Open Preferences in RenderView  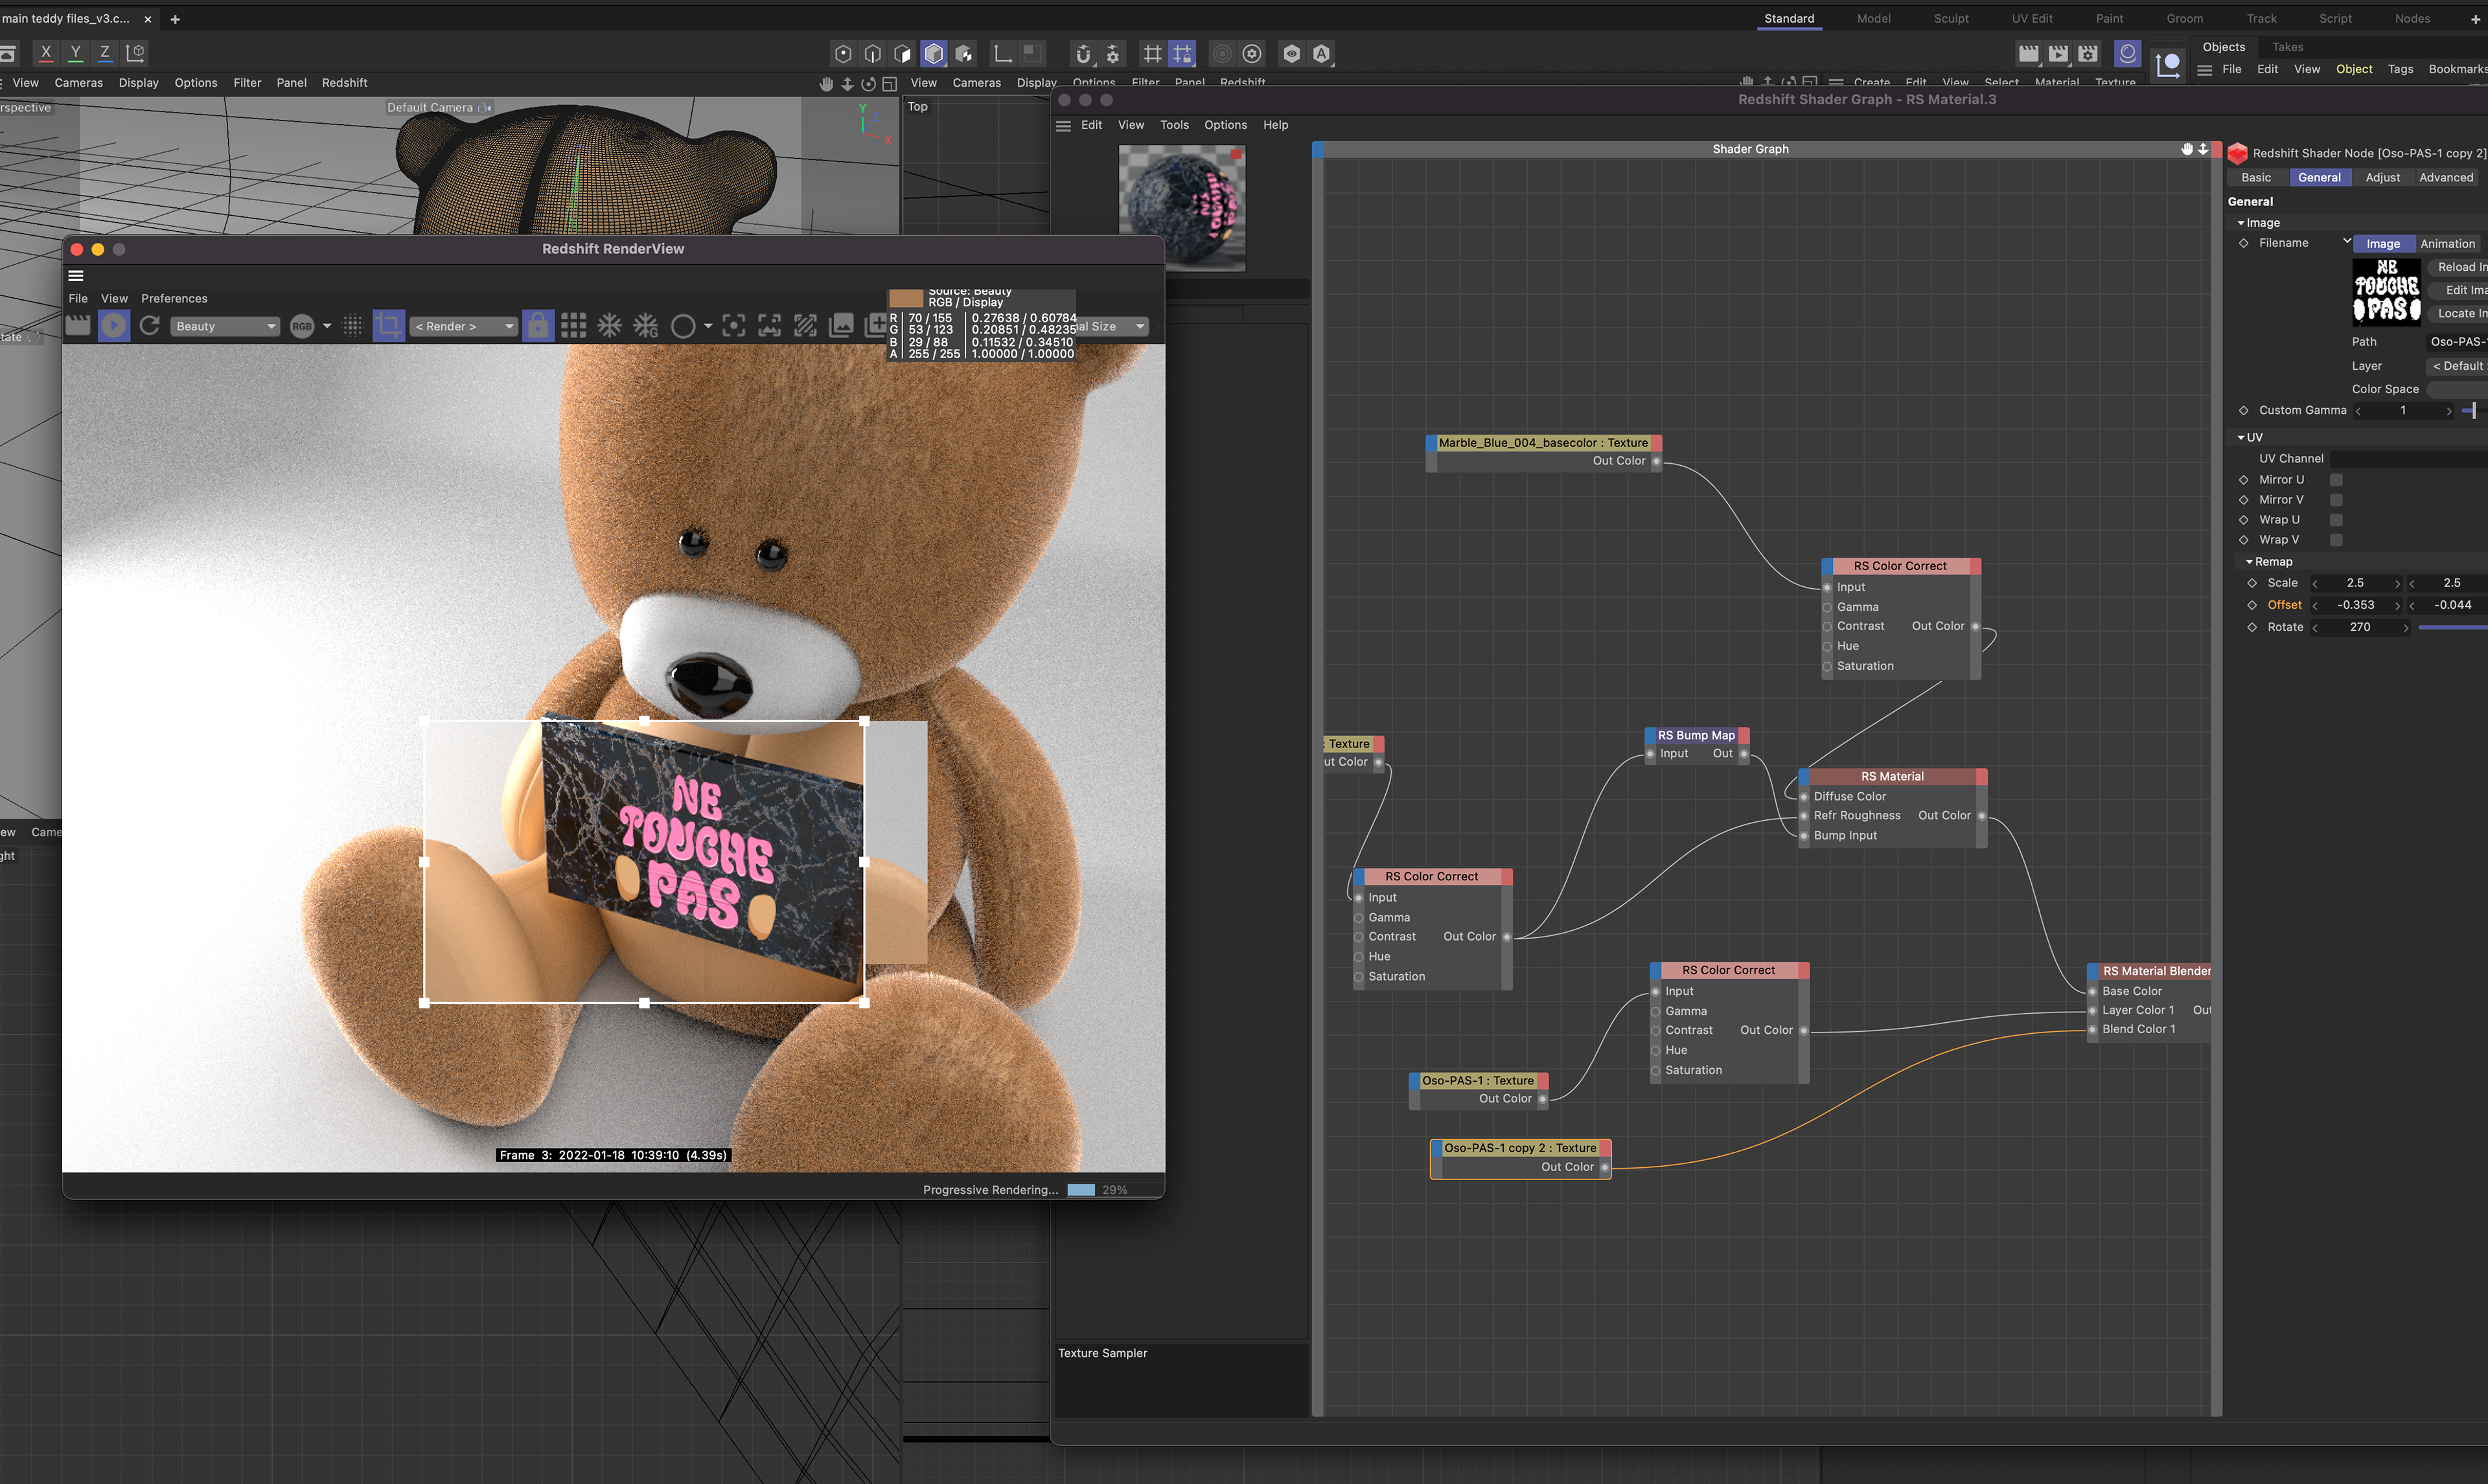(174, 299)
